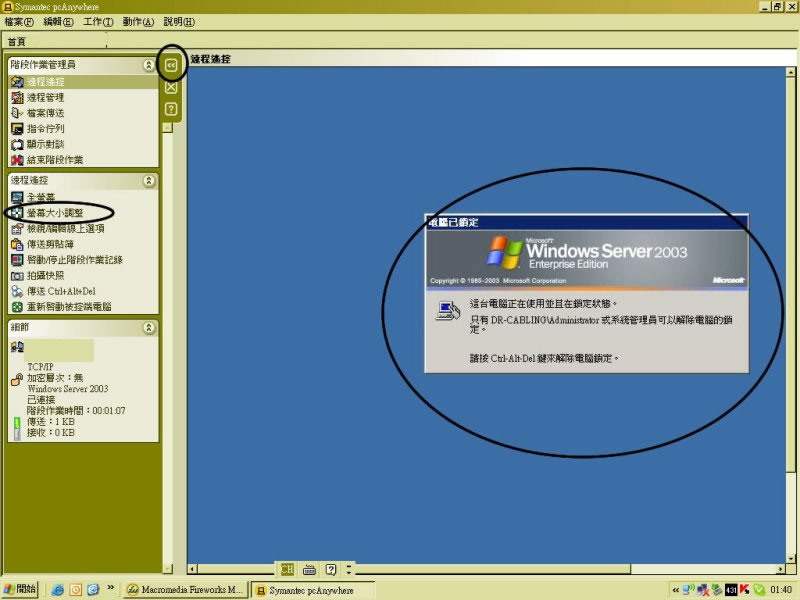
Task: Expand hidden tray icons with « arrow
Action: (676, 590)
